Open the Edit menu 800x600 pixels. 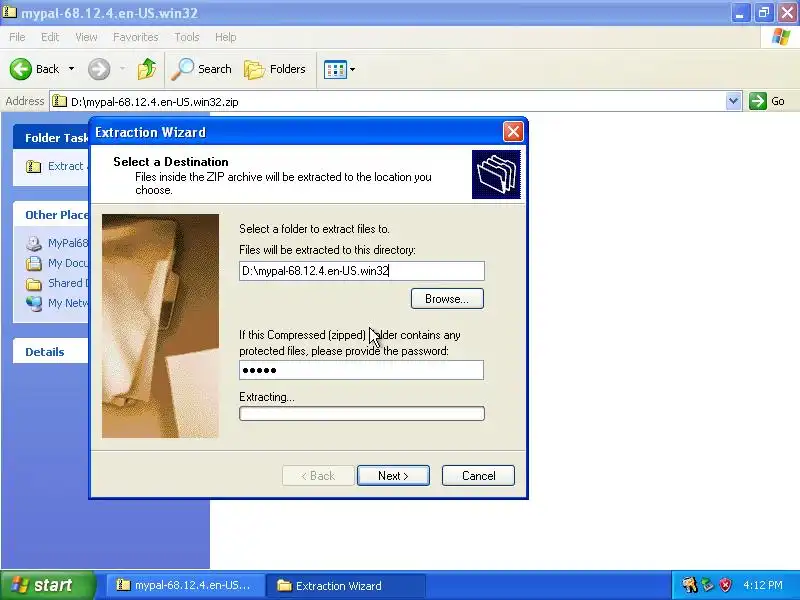pos(50,37)
